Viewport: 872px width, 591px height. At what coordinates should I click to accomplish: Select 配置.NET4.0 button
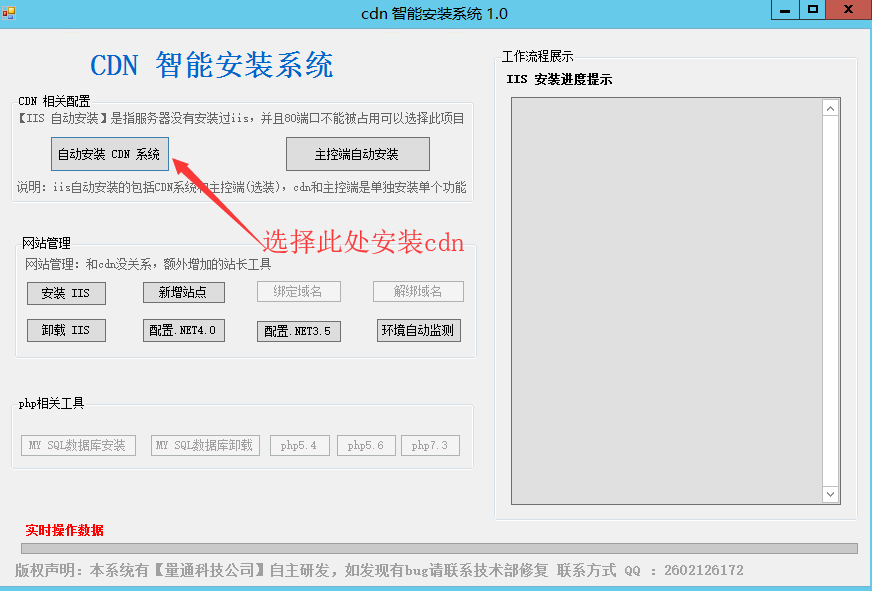point(183,330)
